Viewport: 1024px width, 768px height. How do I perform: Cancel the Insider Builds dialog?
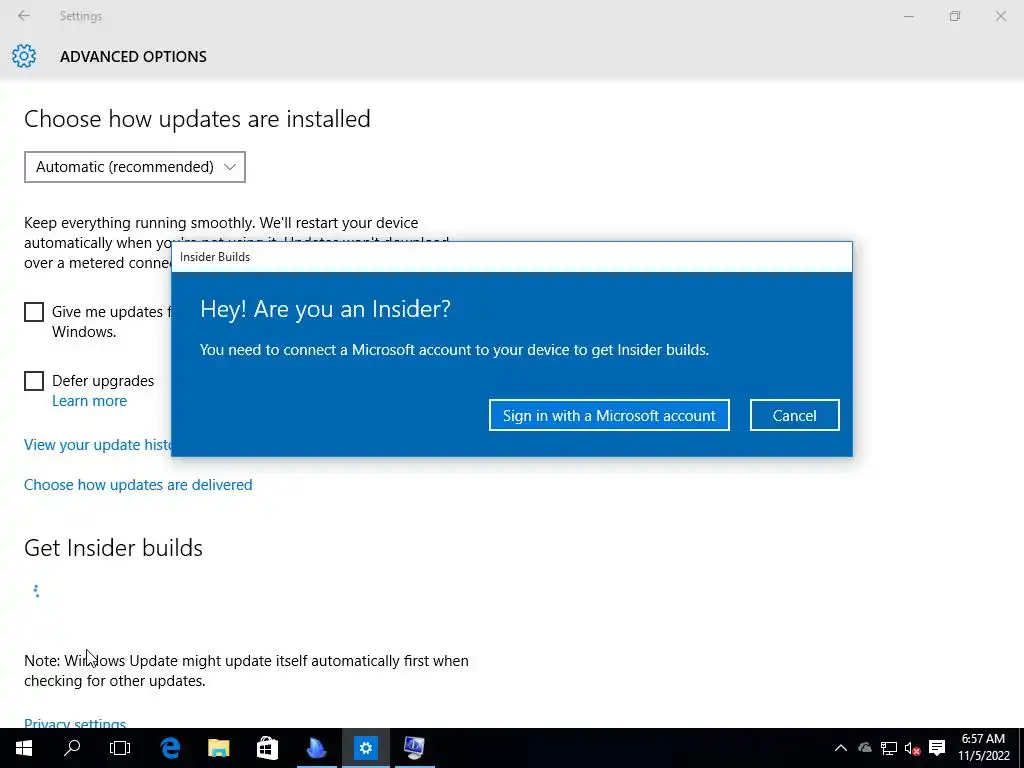coord(794,415)
